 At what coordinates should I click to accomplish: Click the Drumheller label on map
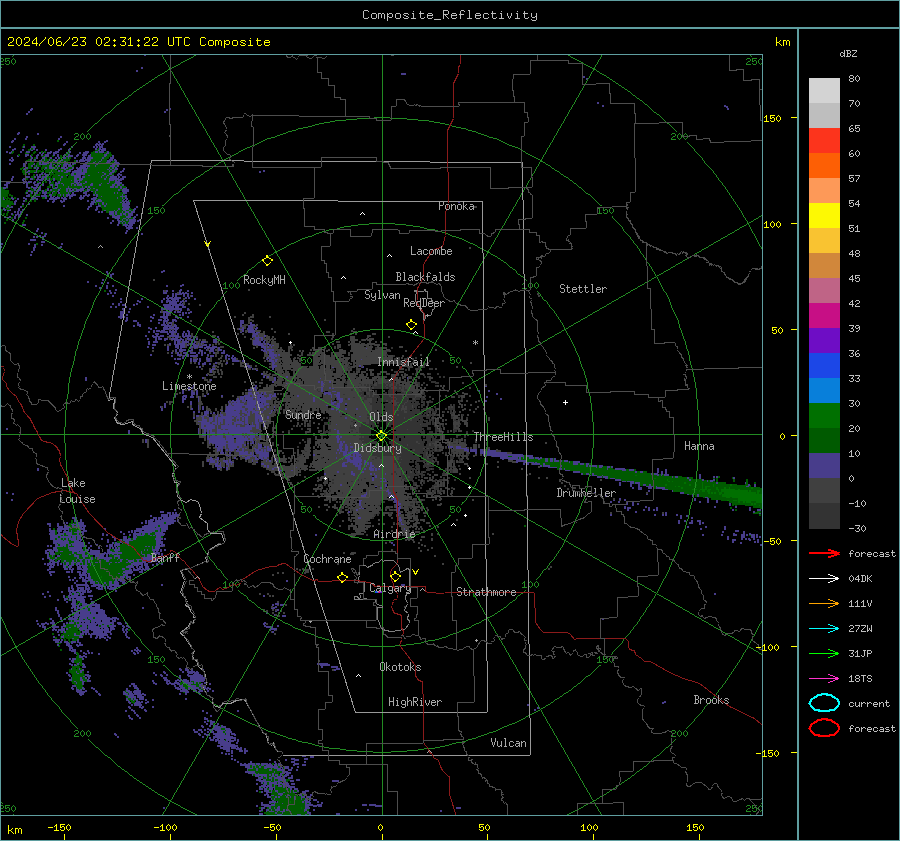click(586, 493)
